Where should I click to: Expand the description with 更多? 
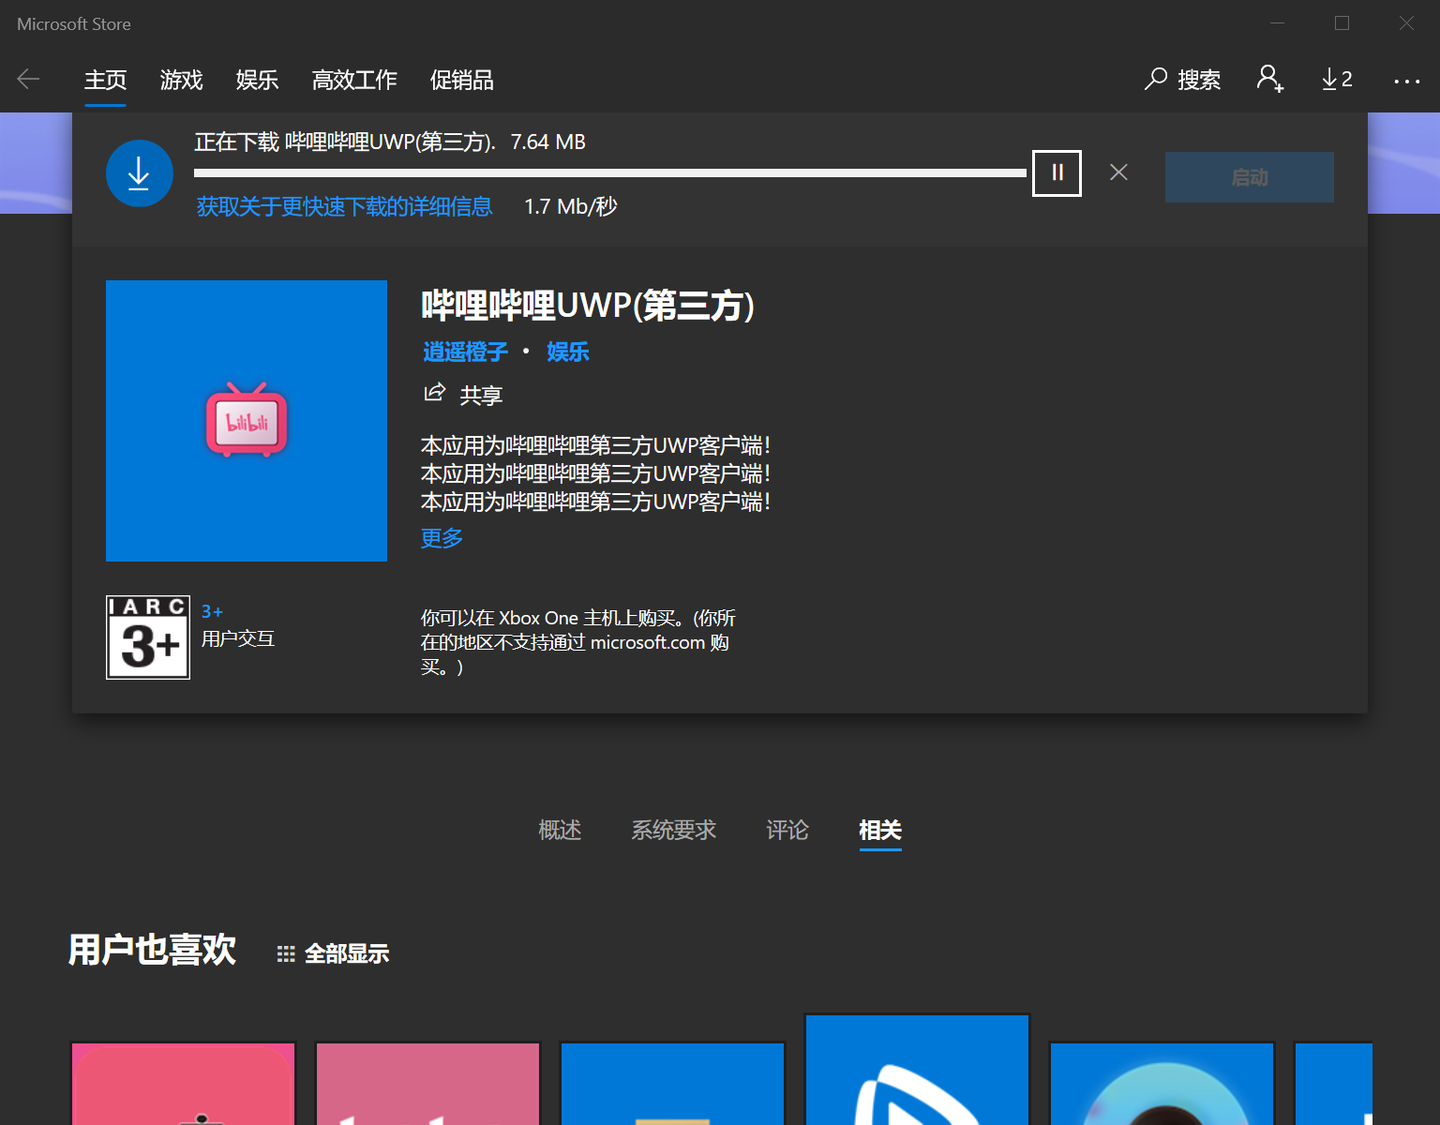click(x=441, y=538)
